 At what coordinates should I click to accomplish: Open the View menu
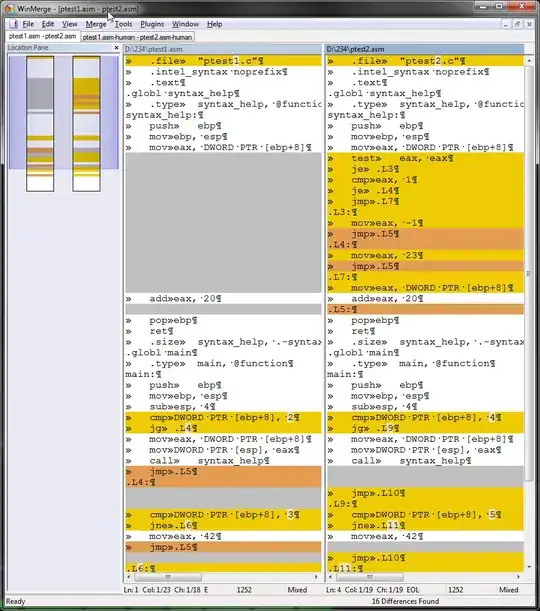click(x=70, y=24)
